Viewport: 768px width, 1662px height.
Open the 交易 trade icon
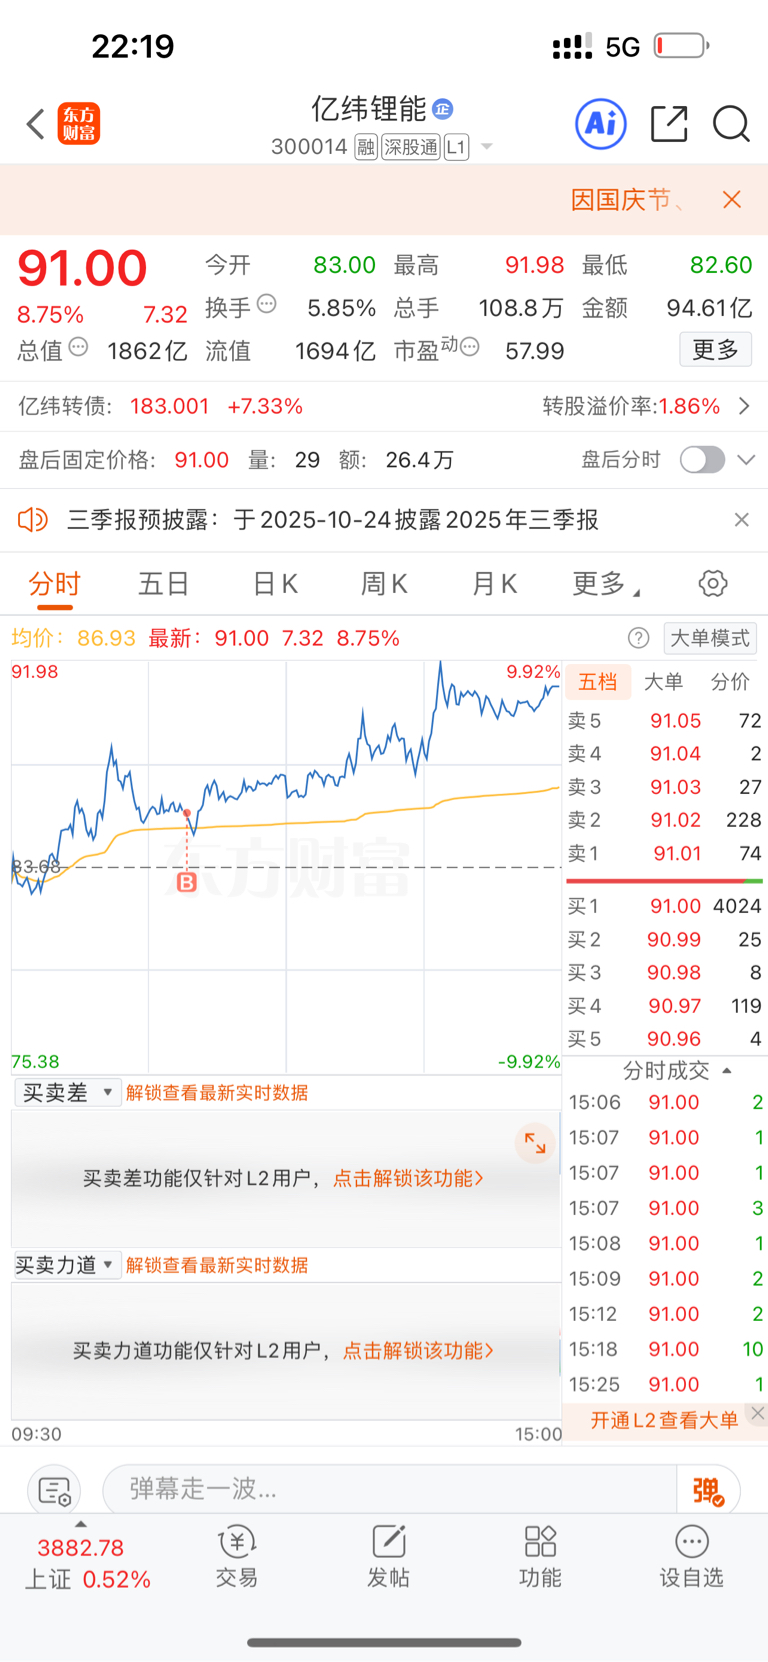(x=237, y=1558)
